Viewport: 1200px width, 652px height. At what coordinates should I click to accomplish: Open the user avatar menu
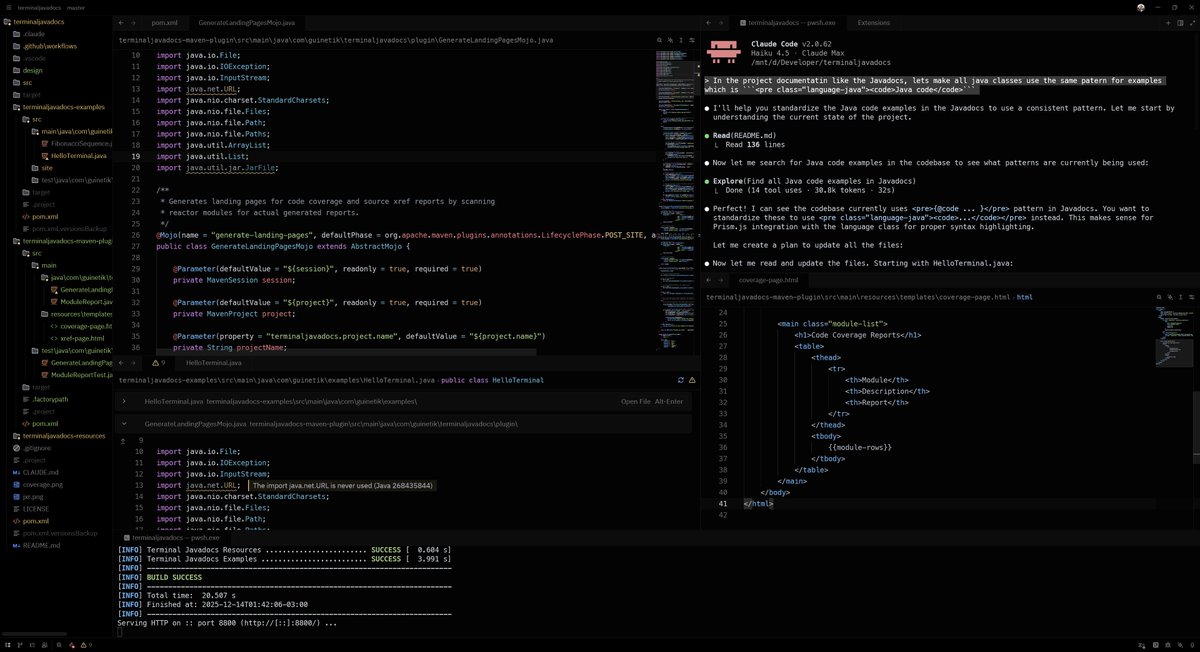1141,7
